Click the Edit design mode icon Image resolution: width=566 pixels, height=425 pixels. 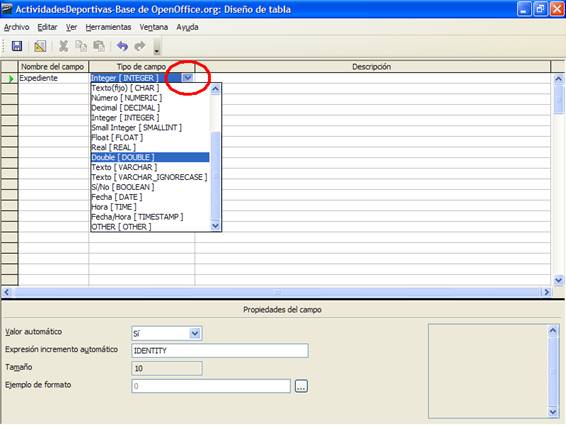pos(40,46)
